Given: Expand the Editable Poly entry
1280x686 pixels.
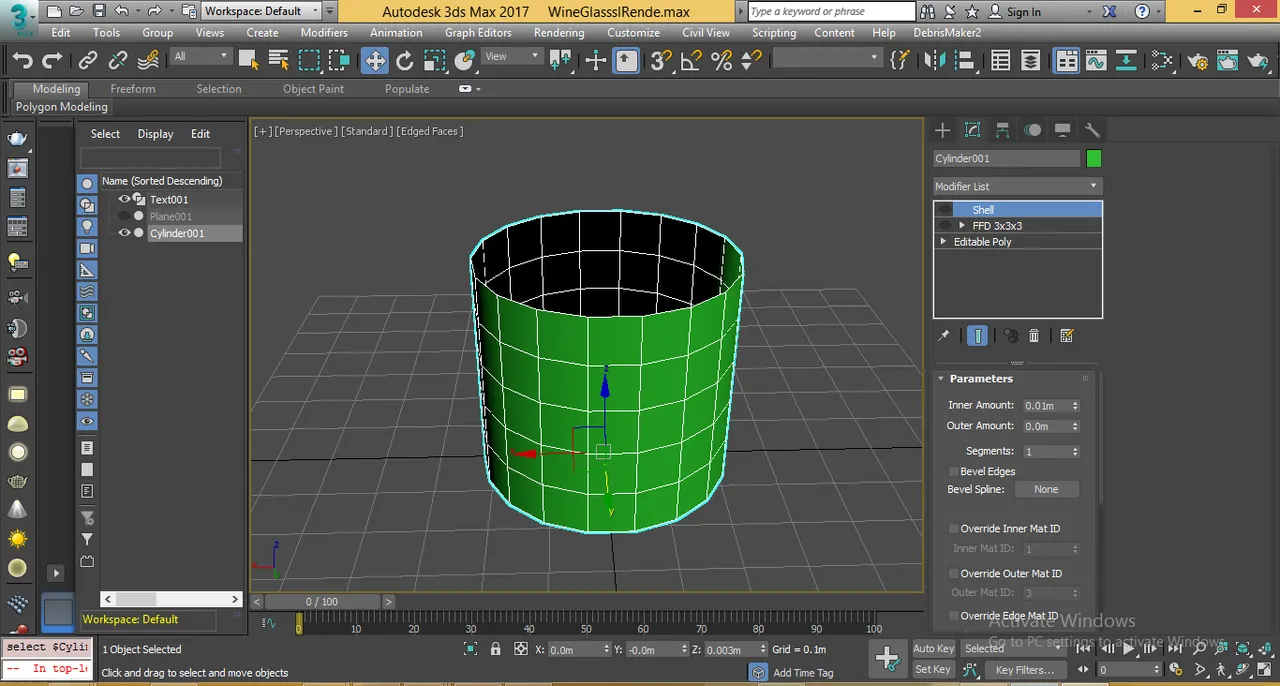Looking at the screenshot, I should pyautogui.click(x=943, y=242).
